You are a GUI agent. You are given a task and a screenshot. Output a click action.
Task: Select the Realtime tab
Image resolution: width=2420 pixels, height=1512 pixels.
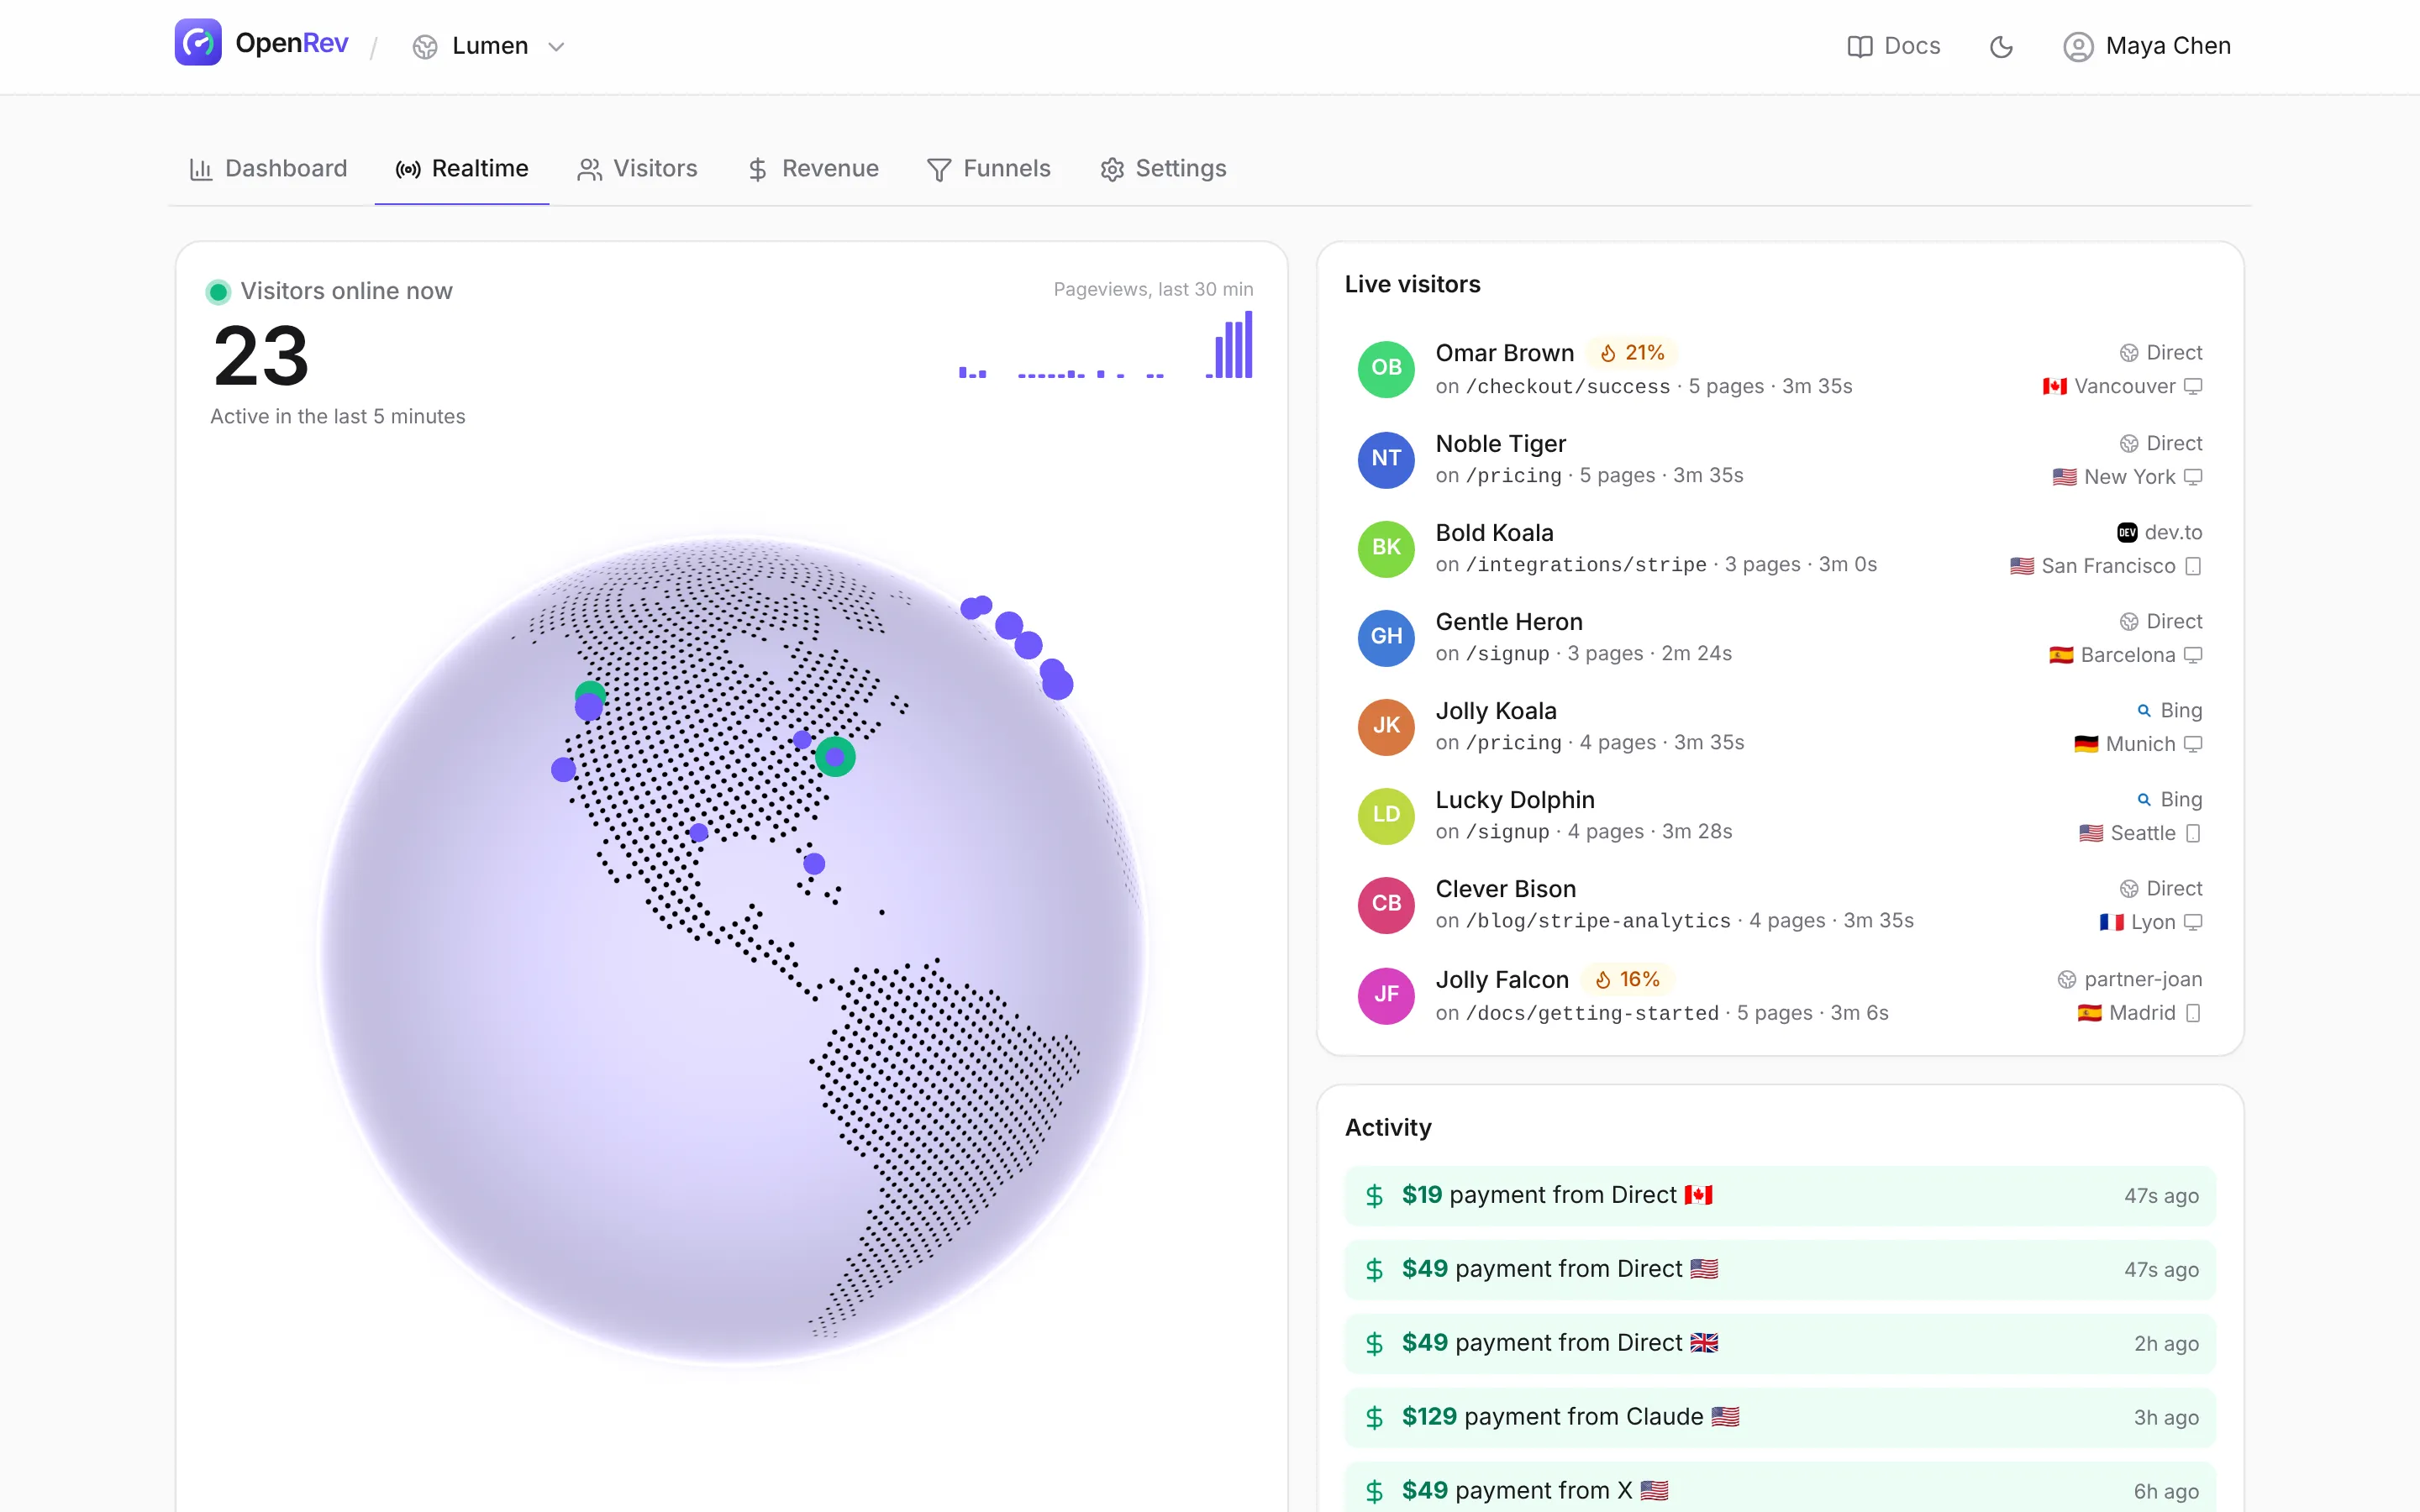tap(462, 169)
